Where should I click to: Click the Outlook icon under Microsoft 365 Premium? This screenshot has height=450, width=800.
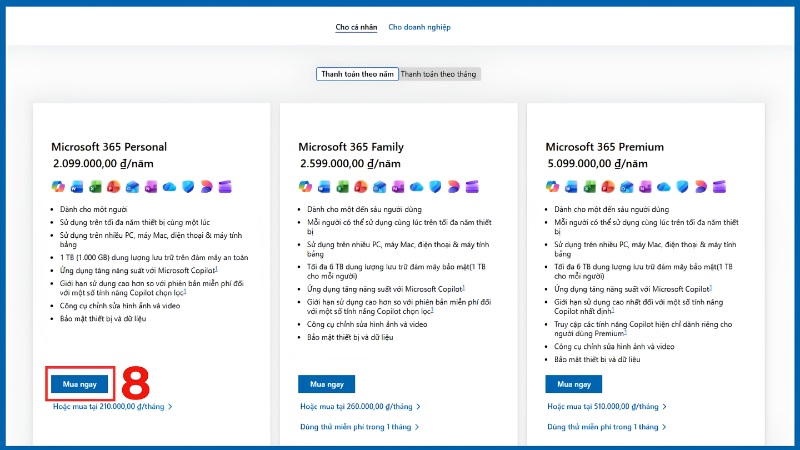point(627,187)
